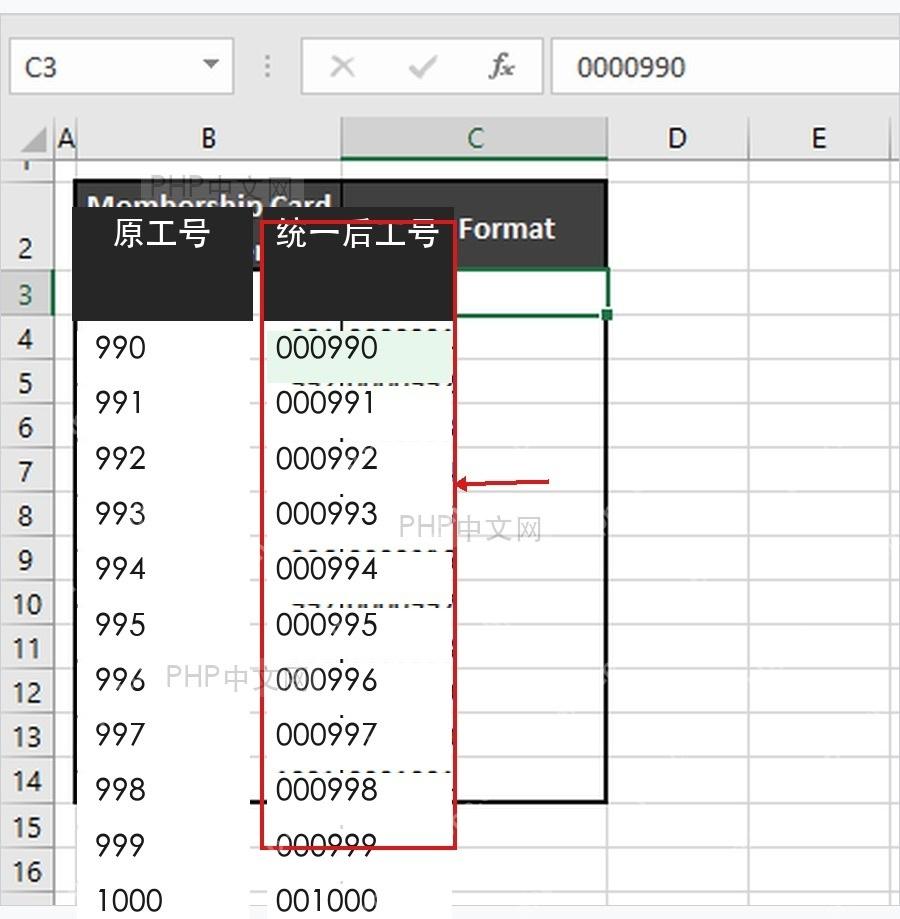Select row 16 header
Image resolution: width=900 pixels, height=919 pixels.
[26, 870]
